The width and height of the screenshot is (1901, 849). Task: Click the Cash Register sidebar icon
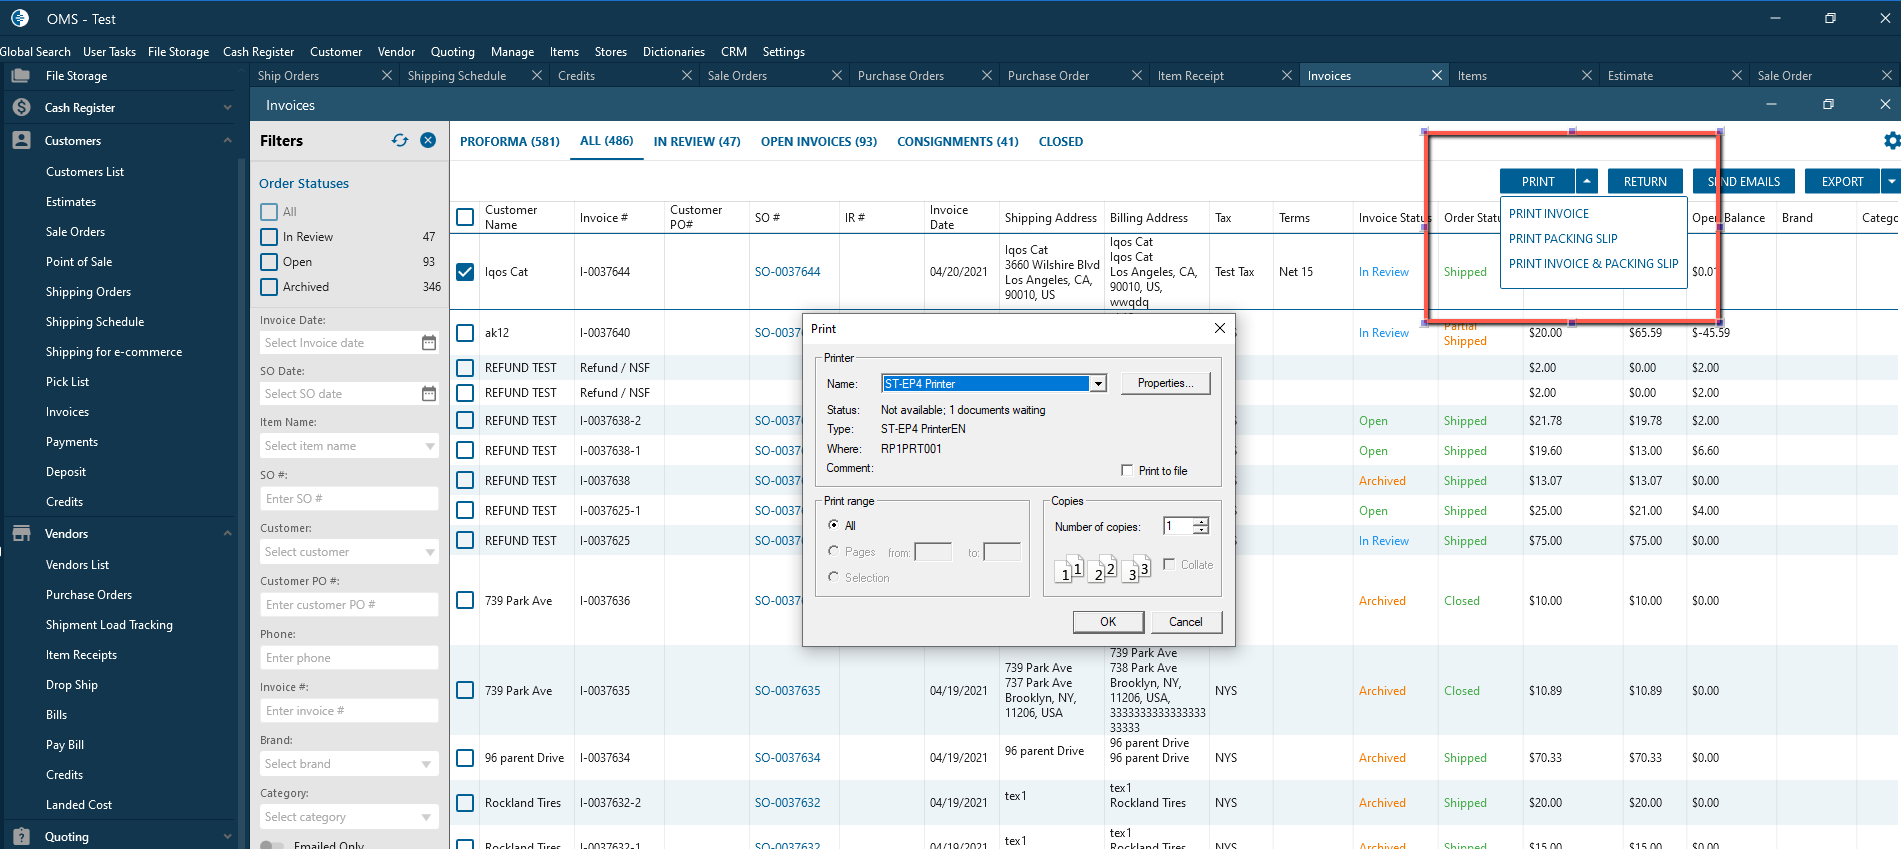(21, 107)
